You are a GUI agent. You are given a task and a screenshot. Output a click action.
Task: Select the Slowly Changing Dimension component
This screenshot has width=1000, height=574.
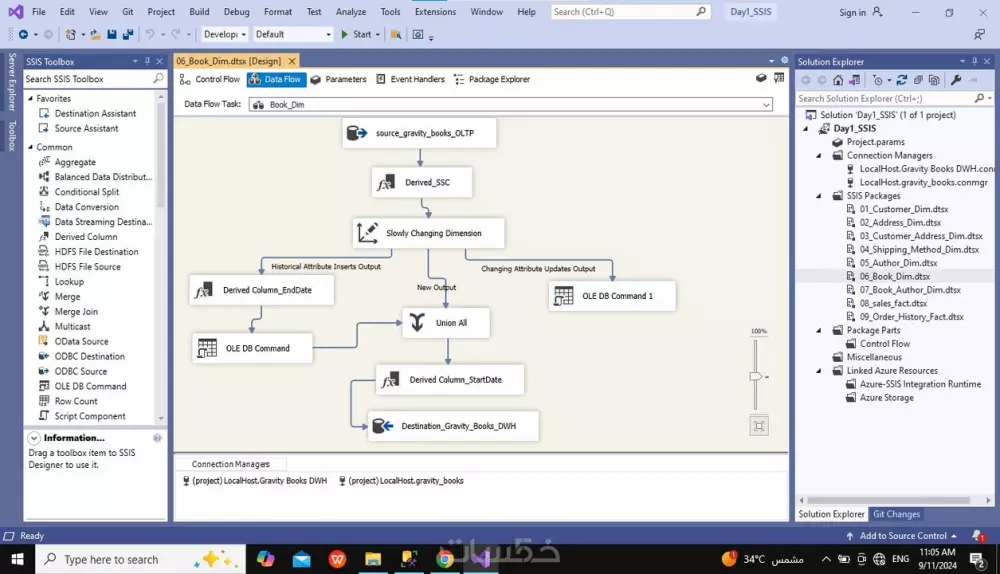point(429,233)
